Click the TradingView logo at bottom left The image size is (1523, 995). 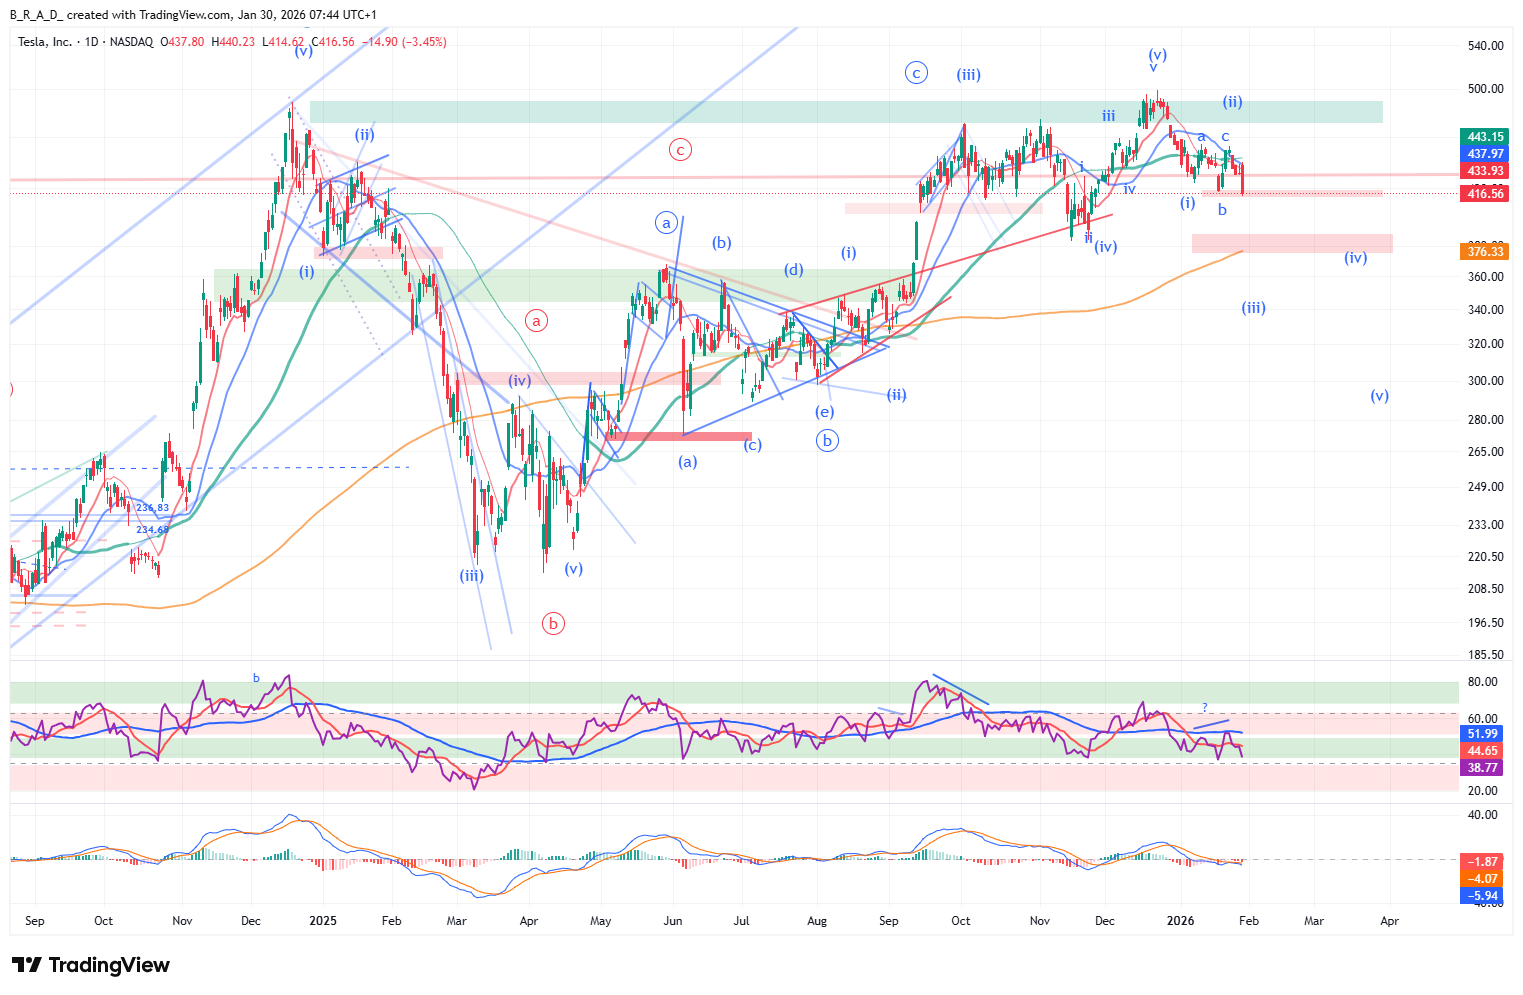pyautogui.click(x=91, y=965)
